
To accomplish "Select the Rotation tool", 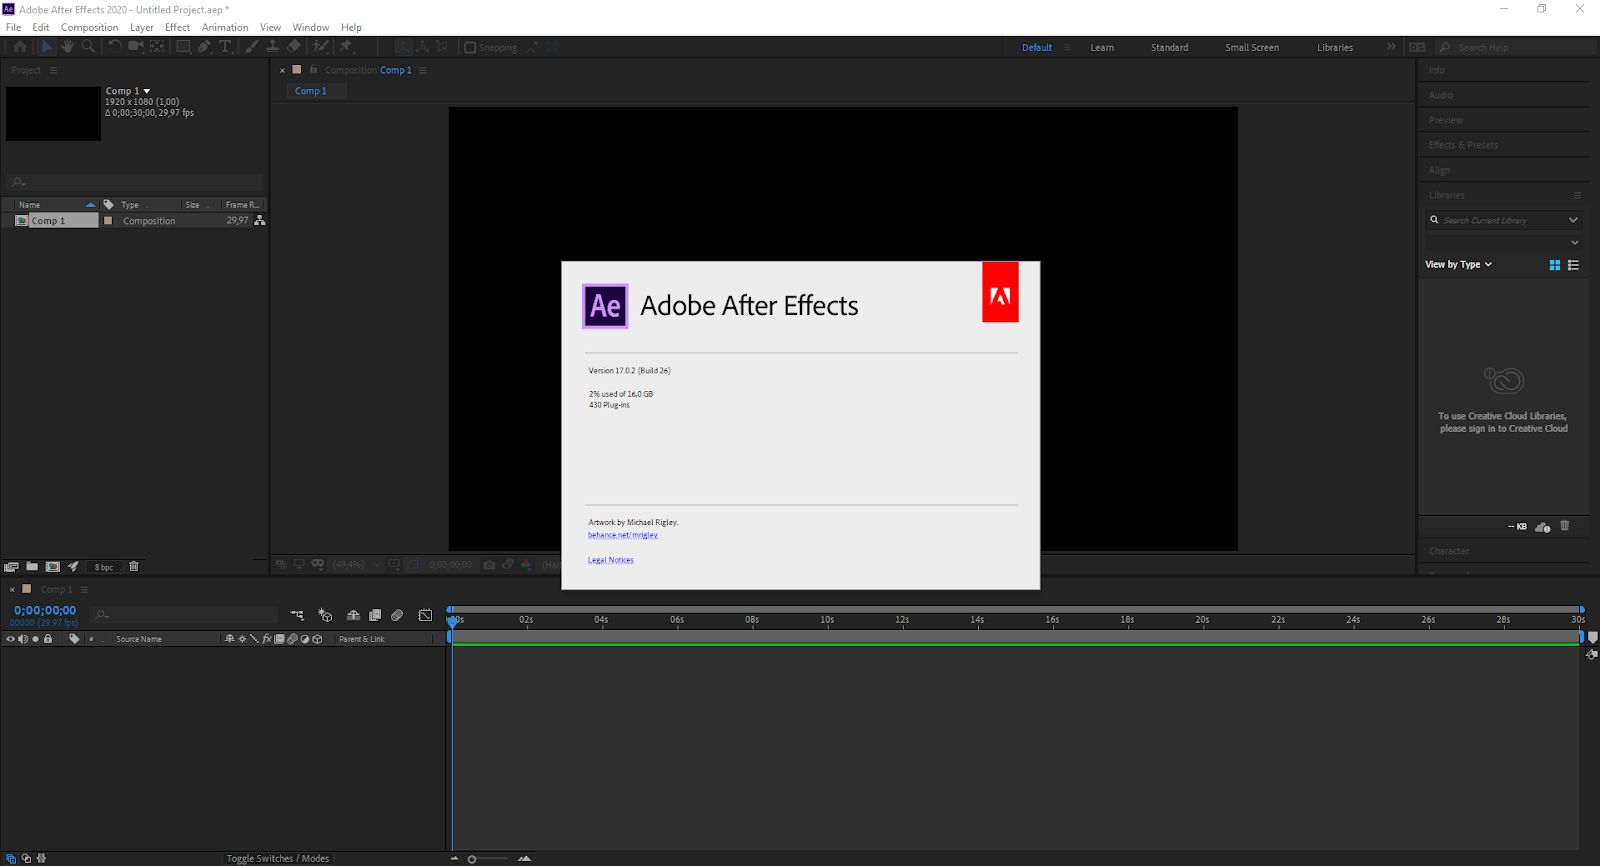I will (115, 46).
